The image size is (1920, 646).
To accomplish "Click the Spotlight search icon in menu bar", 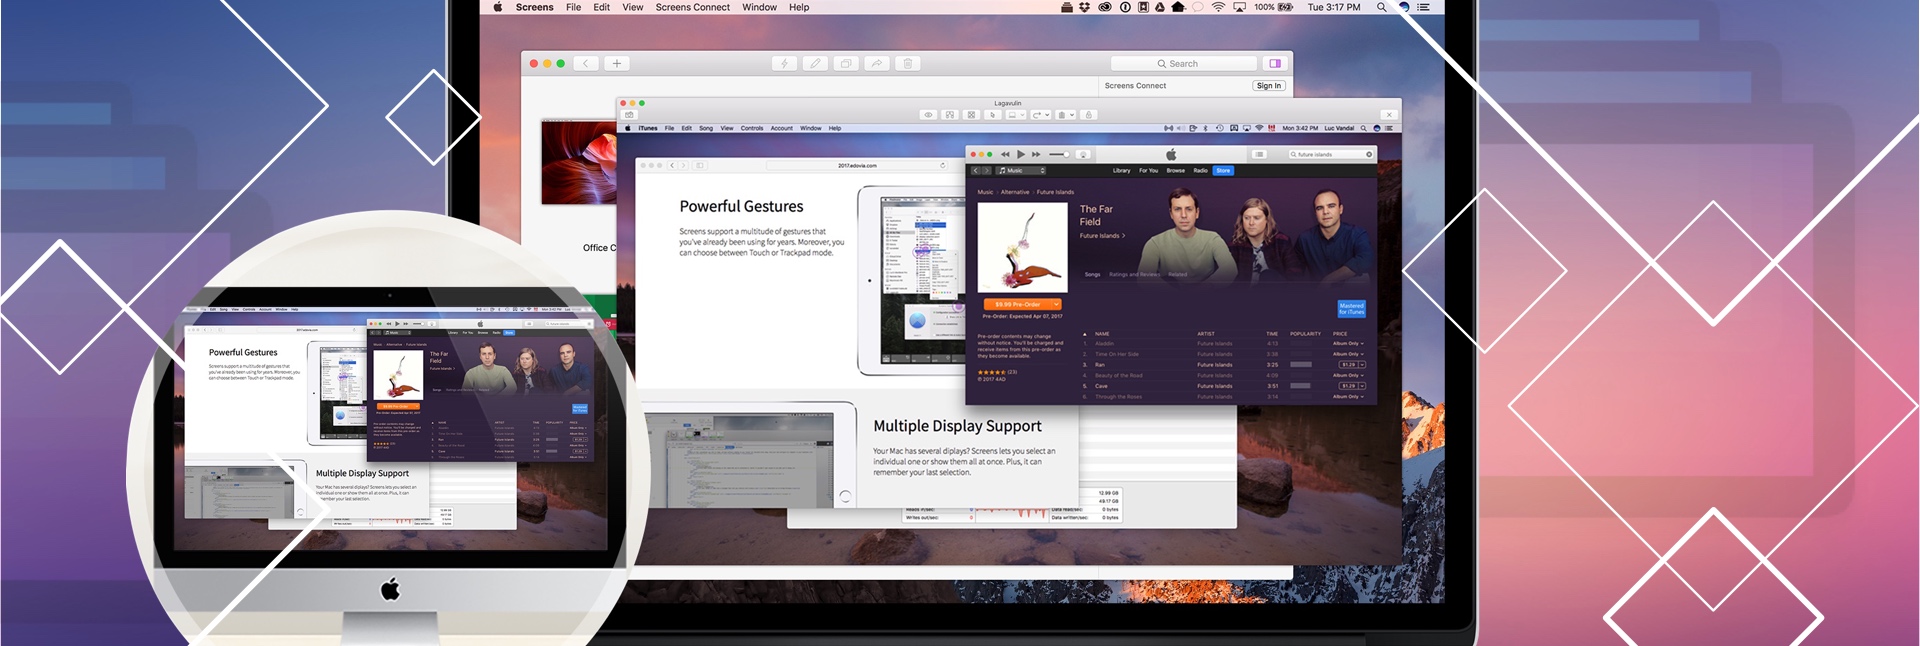I will point(1382,7).
